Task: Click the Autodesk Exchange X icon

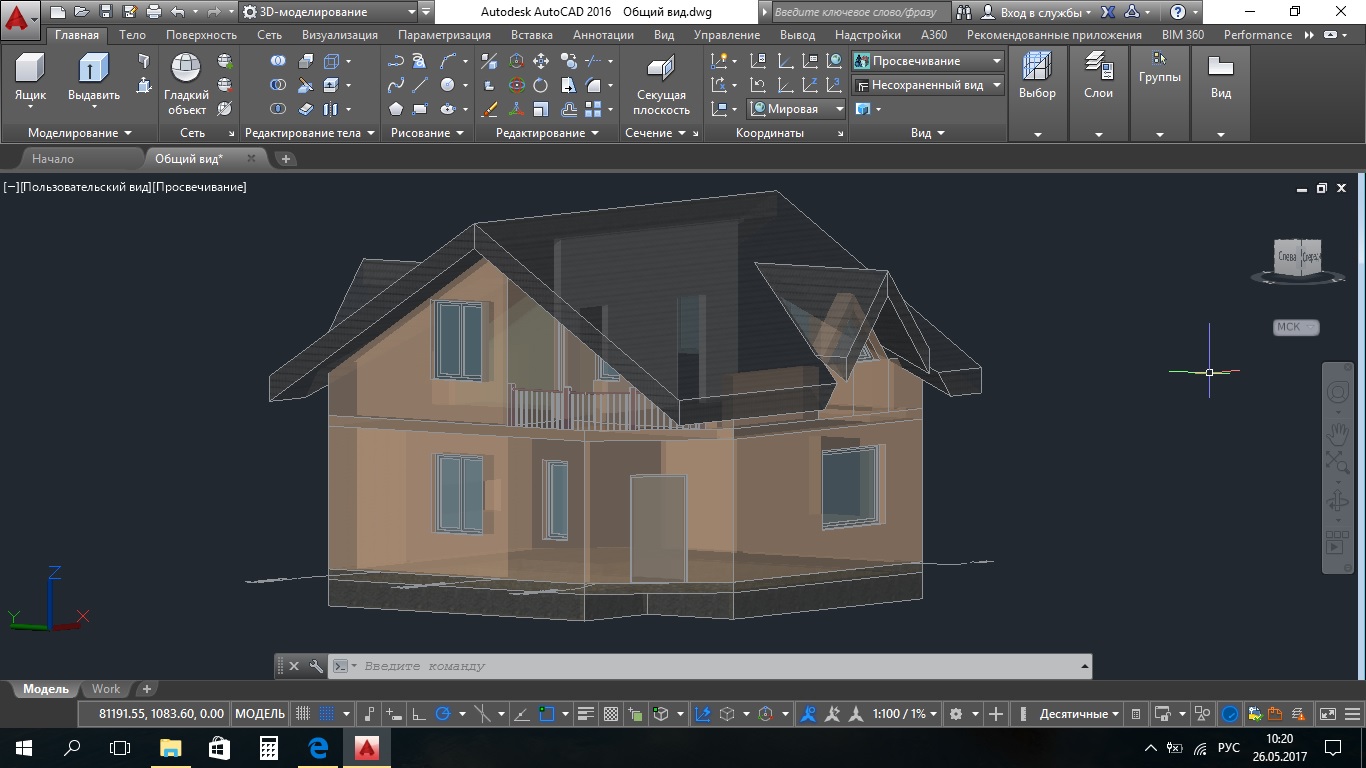Action: coord(1108,12)
